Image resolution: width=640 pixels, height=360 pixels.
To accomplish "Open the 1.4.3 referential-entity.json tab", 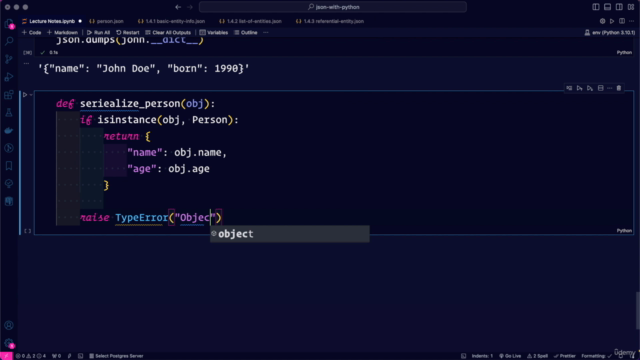I will [x=330, y=21].
